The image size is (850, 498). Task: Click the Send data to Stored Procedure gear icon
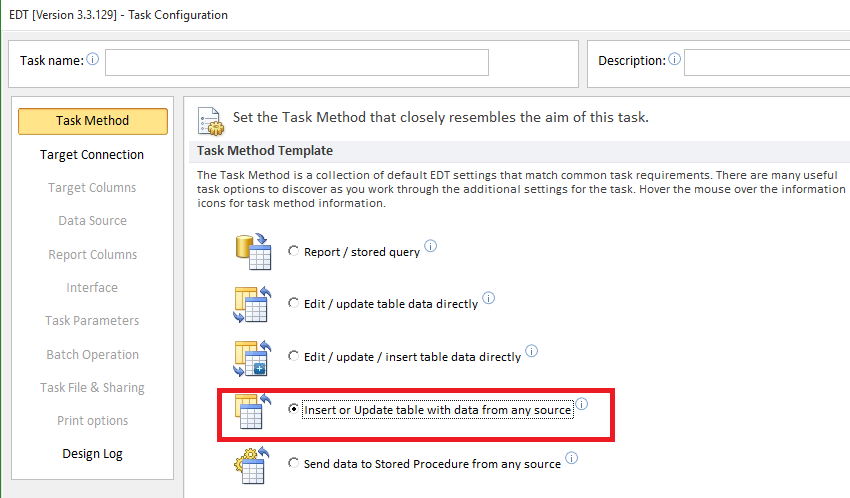252,465
